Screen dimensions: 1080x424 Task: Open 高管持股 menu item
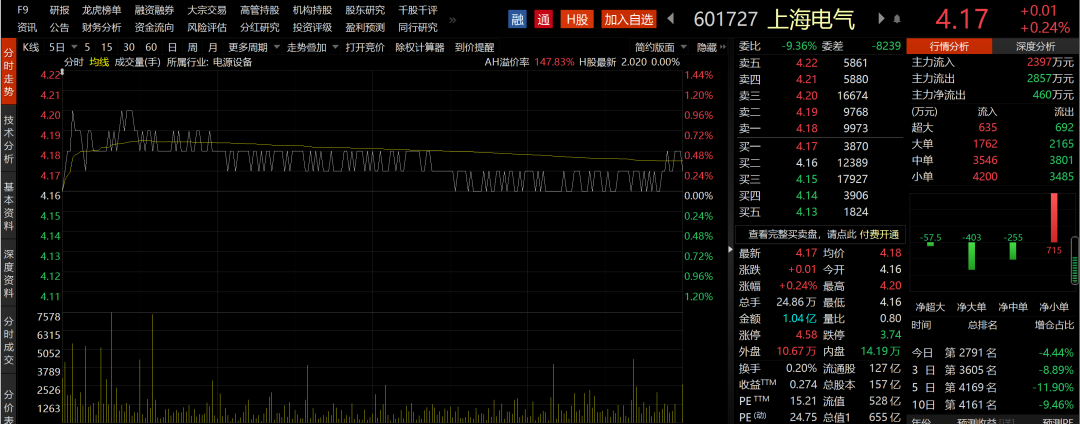(260, 10)
